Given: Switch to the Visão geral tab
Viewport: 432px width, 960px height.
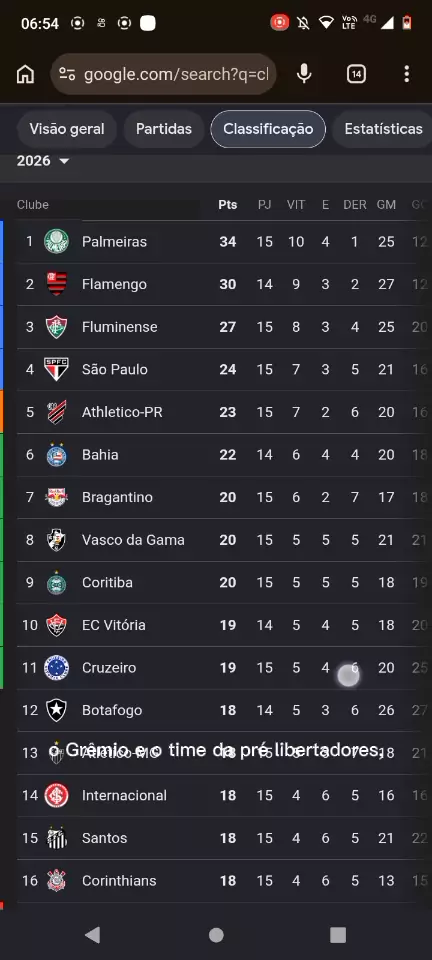Looking at the screenshot, I should click(x=67, y=129).
